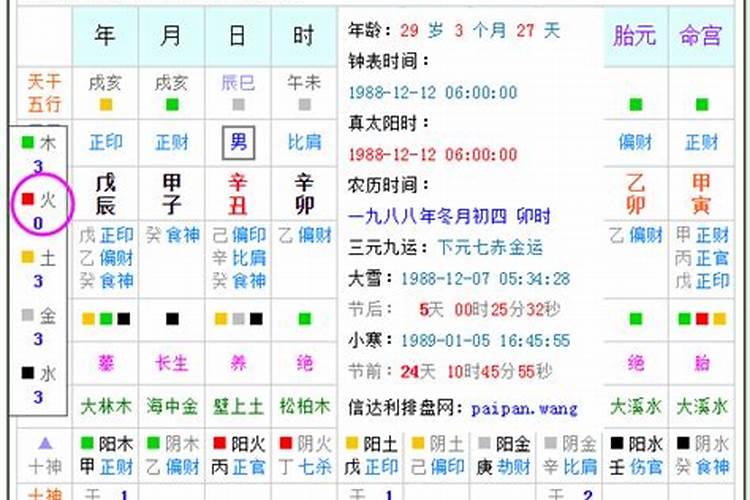Click the month pillar 甲子

pos(172,194)
